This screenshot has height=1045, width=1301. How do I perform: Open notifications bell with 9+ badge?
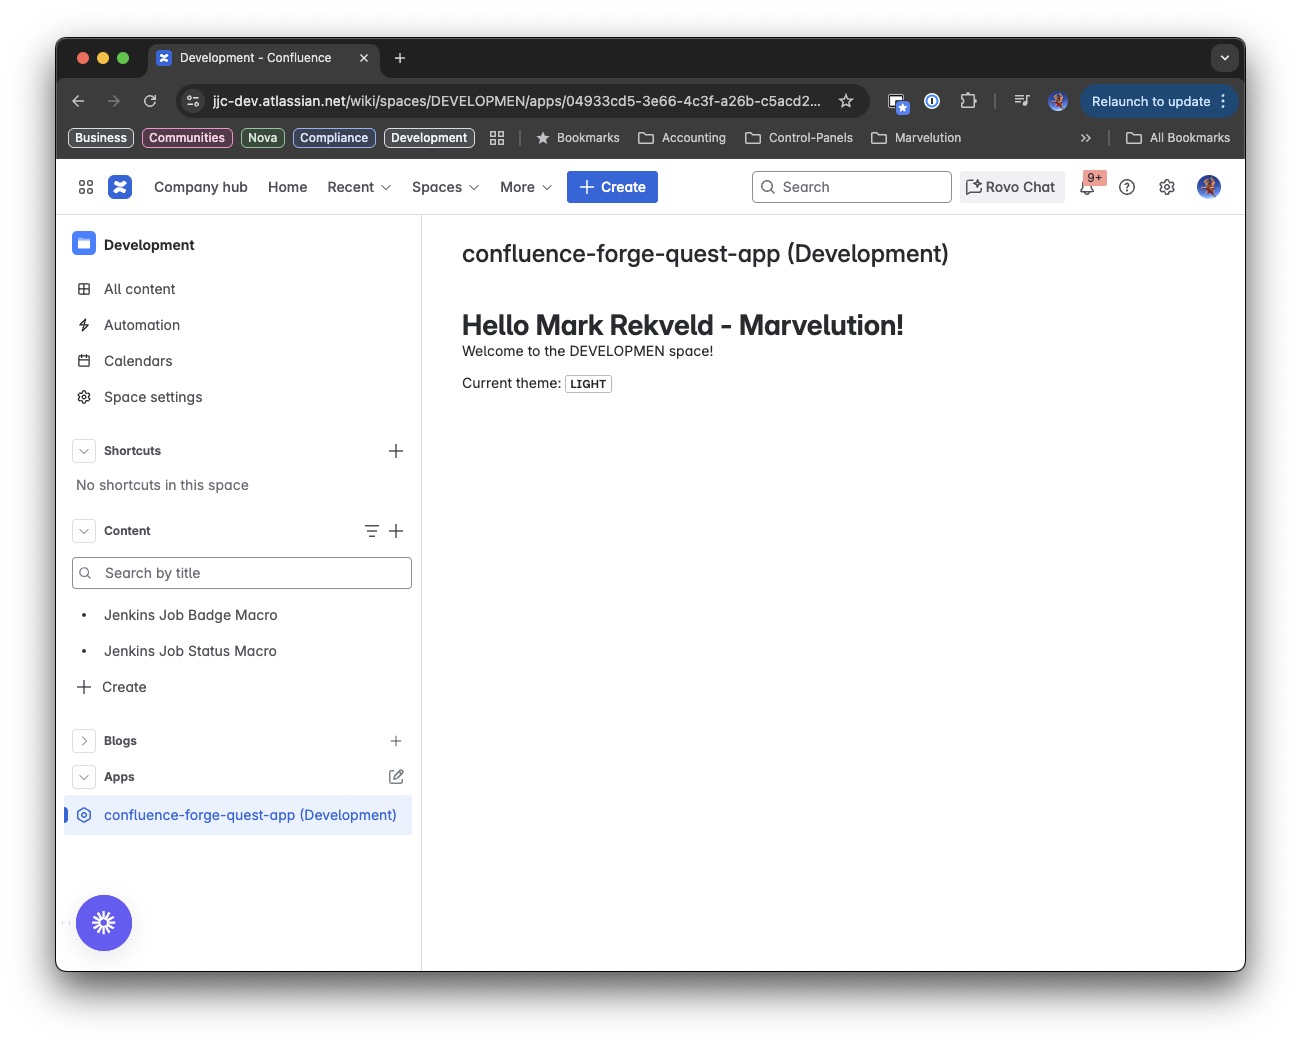1088,186
